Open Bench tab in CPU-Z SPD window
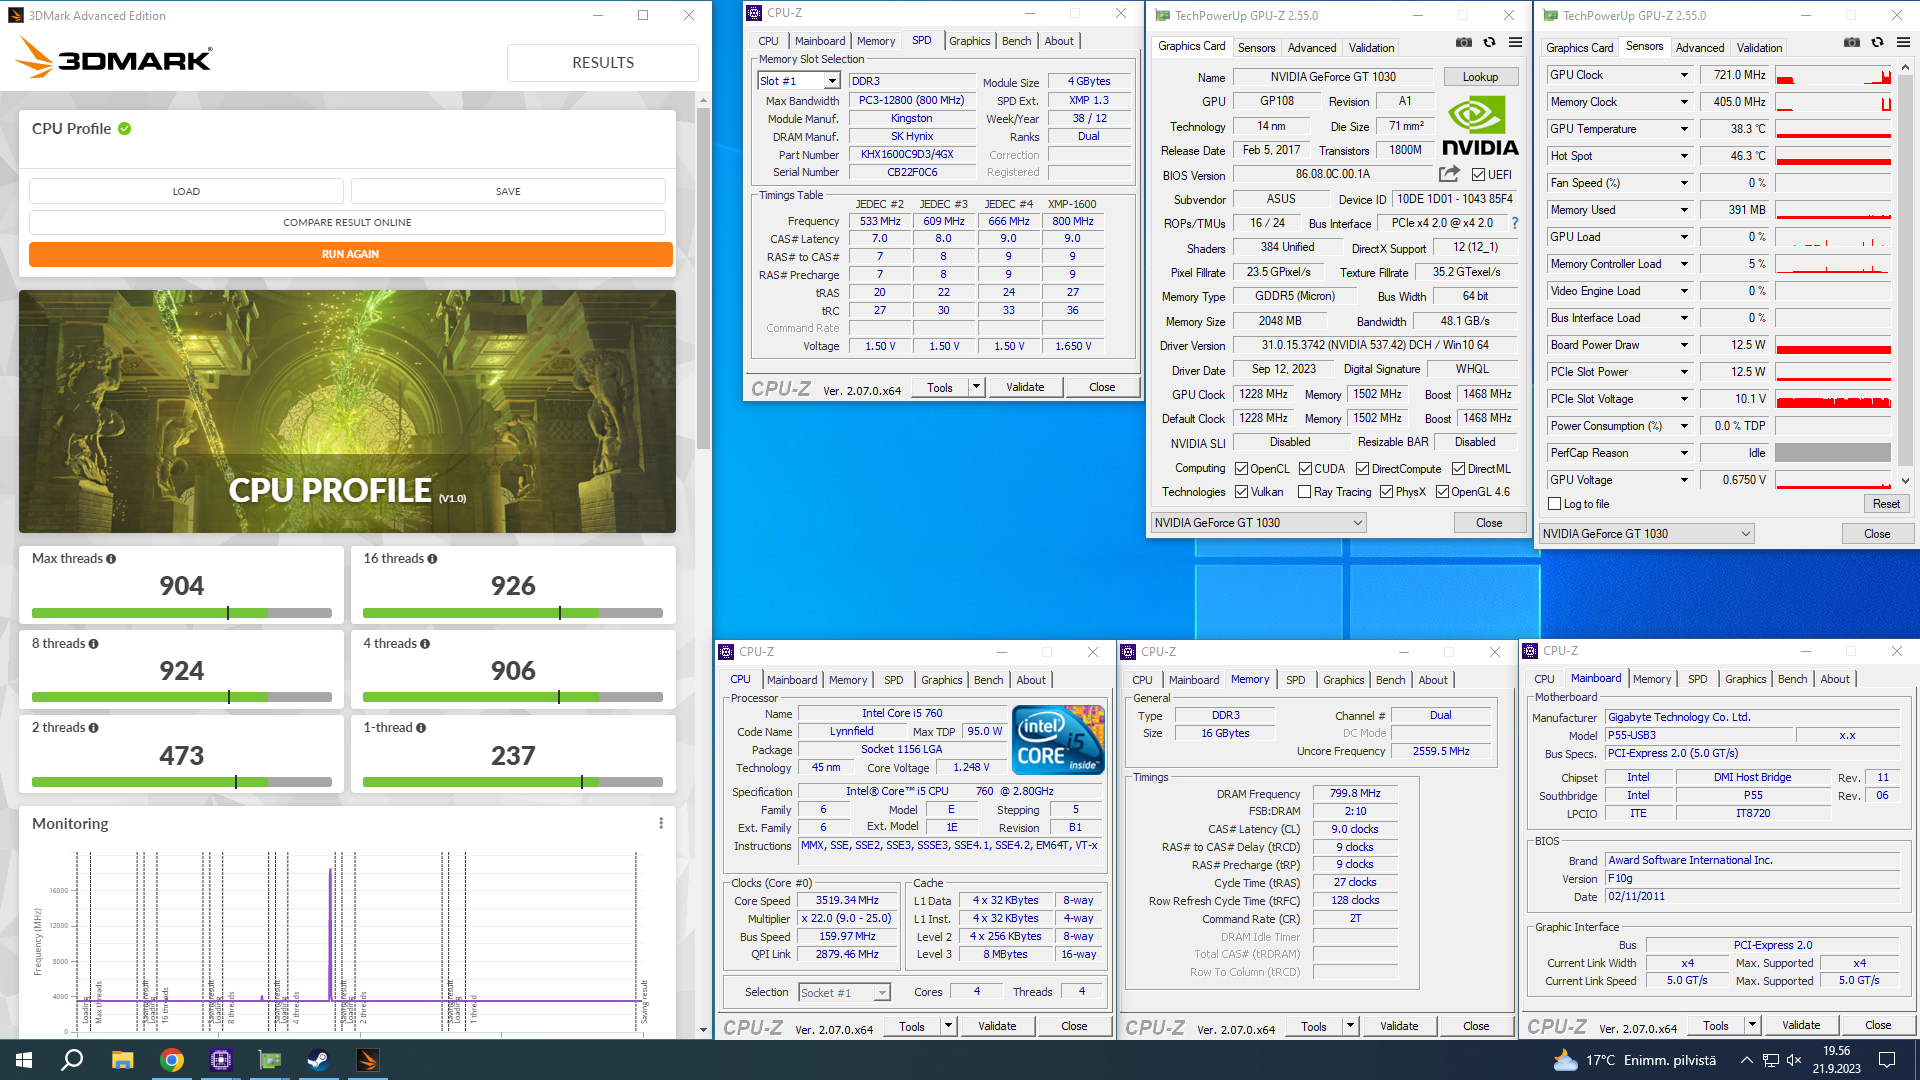Screen dimensions: 1920x1080 tap(1016, 41)
